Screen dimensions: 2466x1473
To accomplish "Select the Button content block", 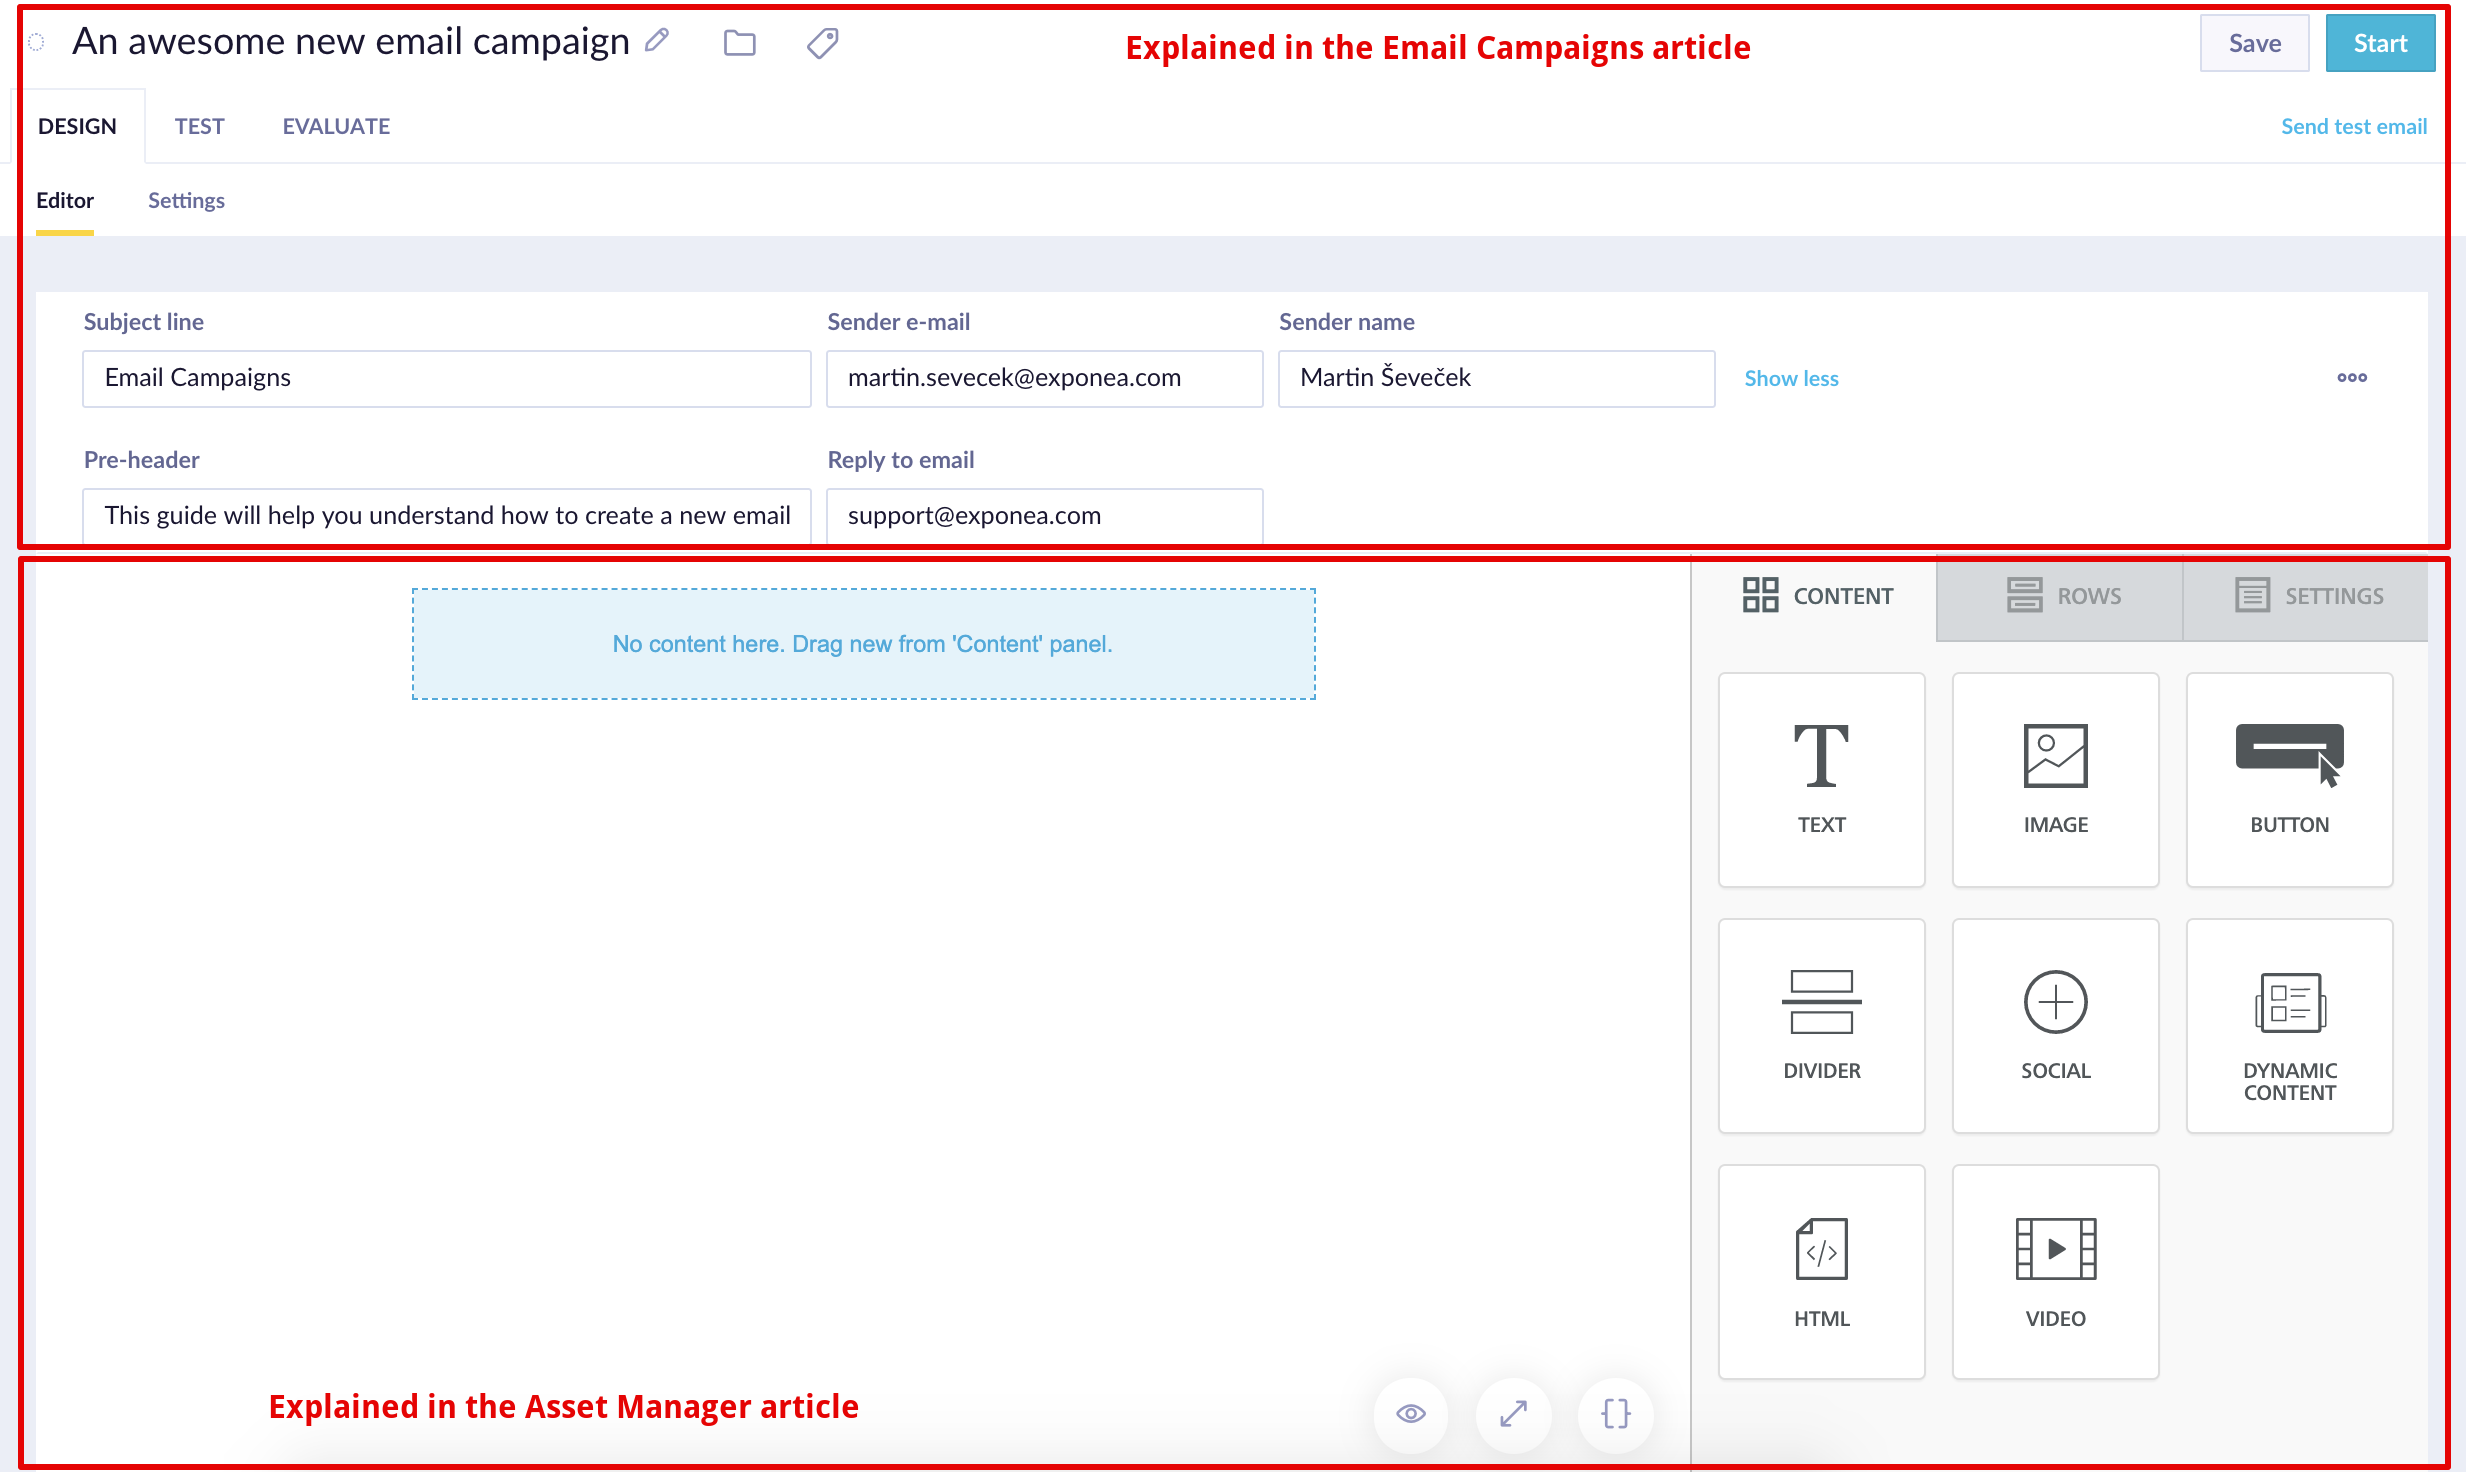I will point(2289,779).
